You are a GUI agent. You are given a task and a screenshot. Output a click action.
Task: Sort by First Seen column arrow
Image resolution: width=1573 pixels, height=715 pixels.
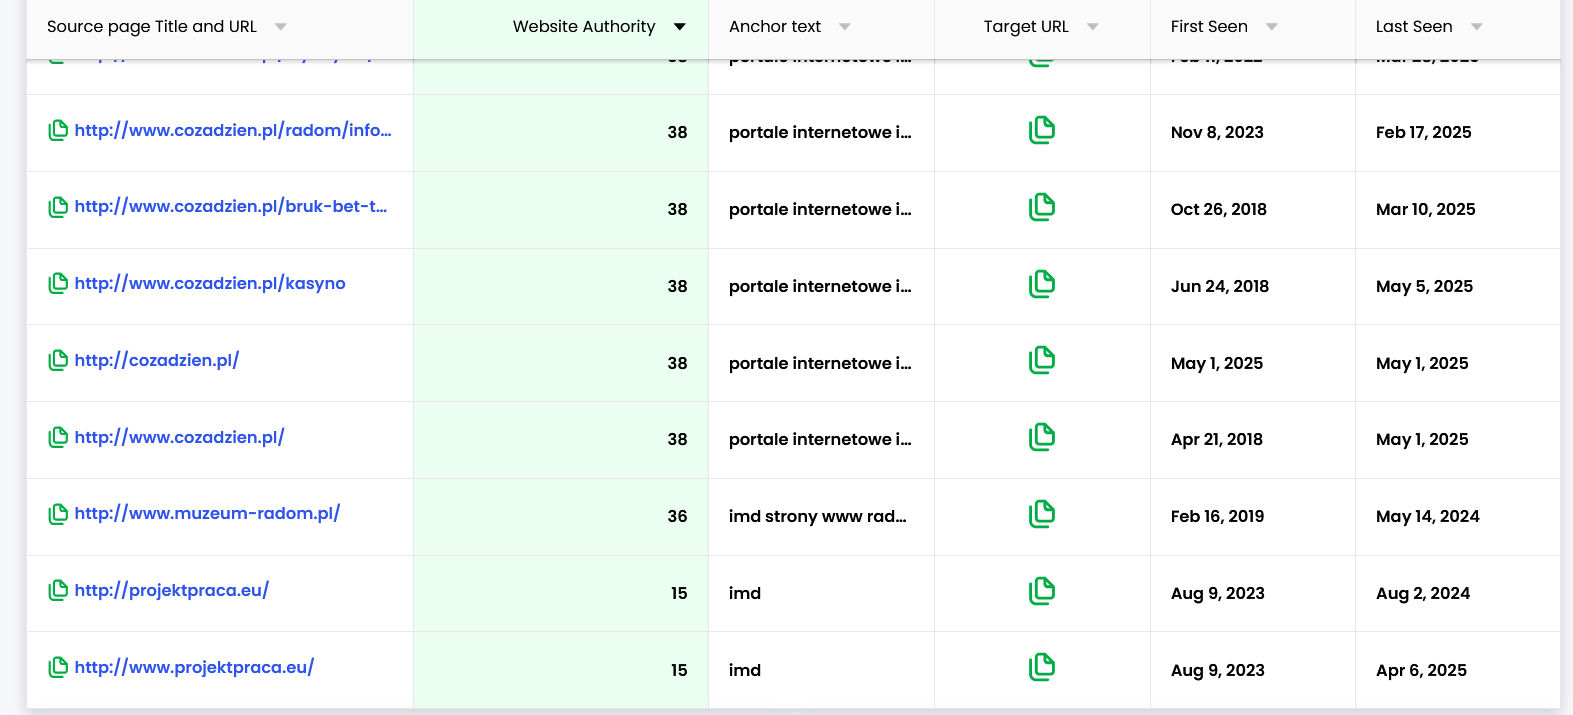click(x=1271, y=27)
